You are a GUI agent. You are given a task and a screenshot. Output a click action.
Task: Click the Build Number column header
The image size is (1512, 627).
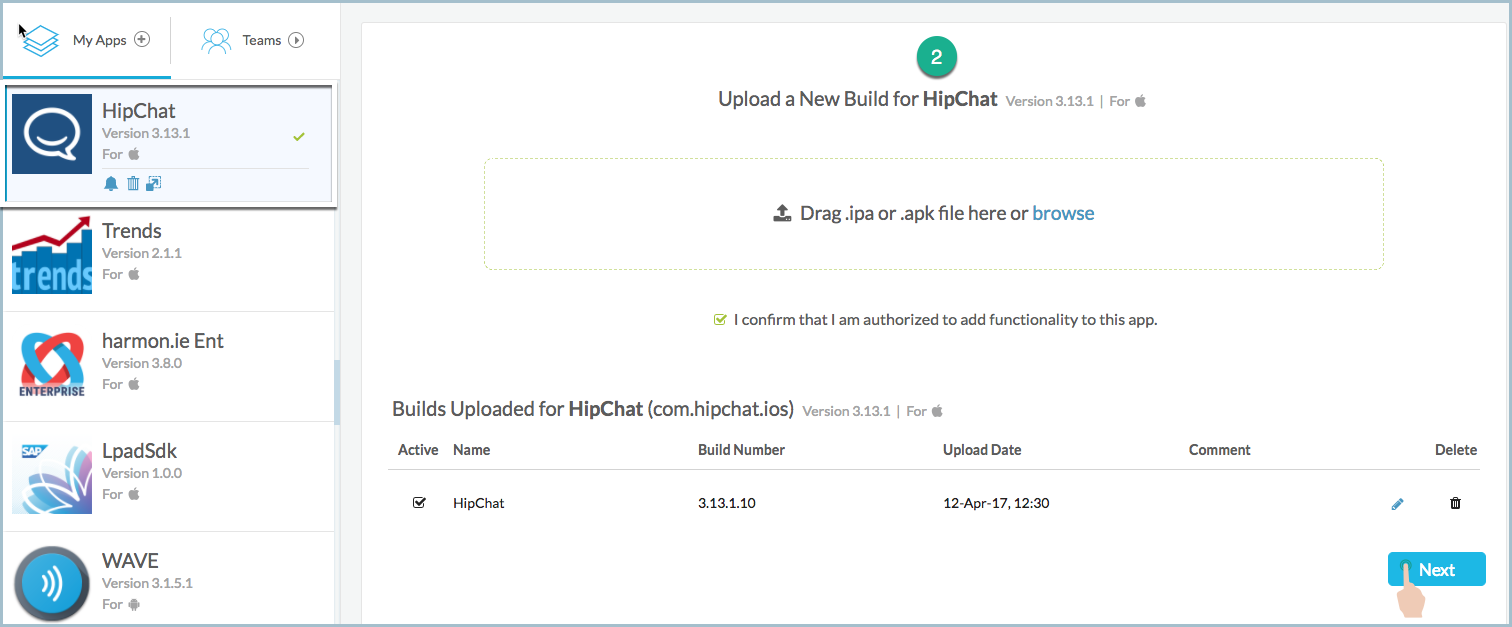[x=741, y=450]
